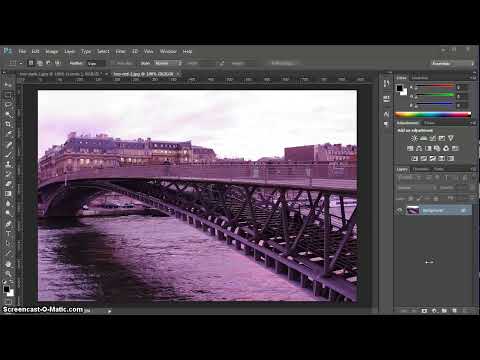
Task: Open the Color panel options menu
Action: tap(473, 78)
